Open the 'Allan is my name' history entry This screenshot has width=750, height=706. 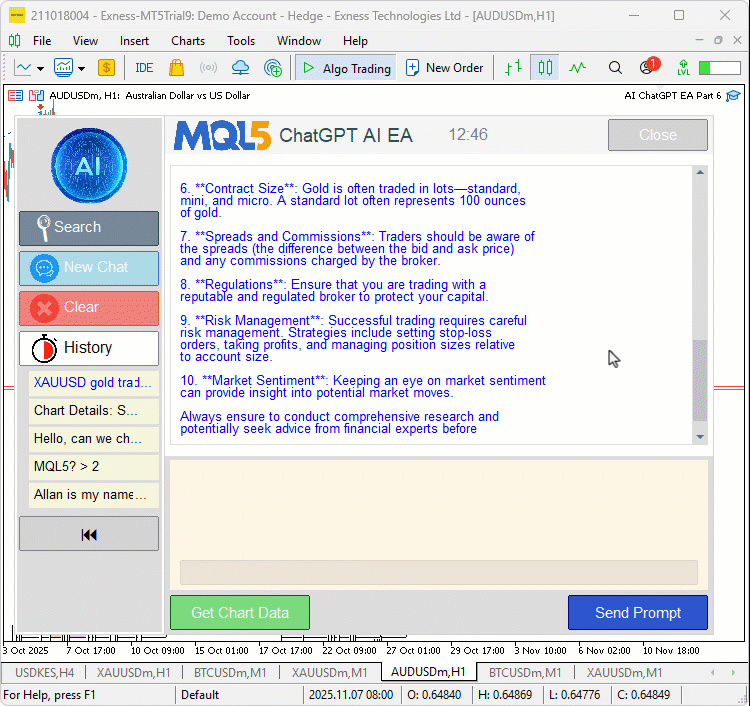click(x=93, y=495)
